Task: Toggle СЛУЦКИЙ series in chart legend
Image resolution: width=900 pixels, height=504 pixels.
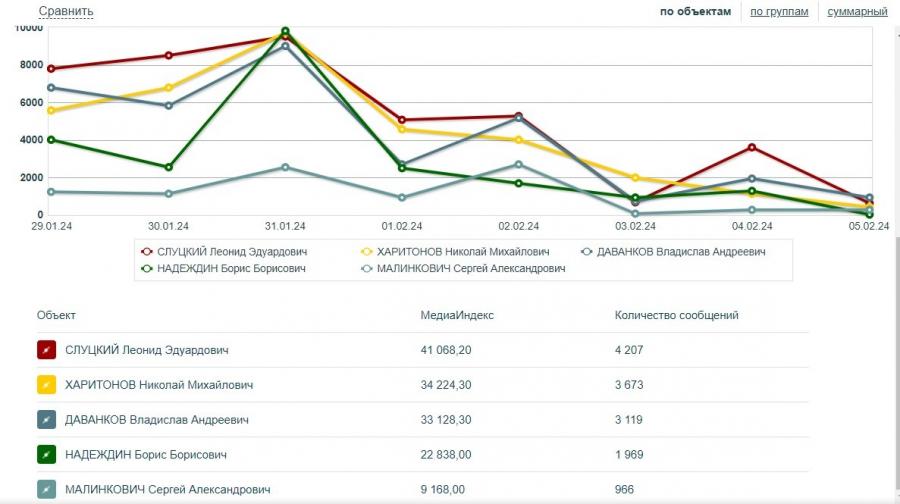Action: pyautogui.click(x=226, y=252)
